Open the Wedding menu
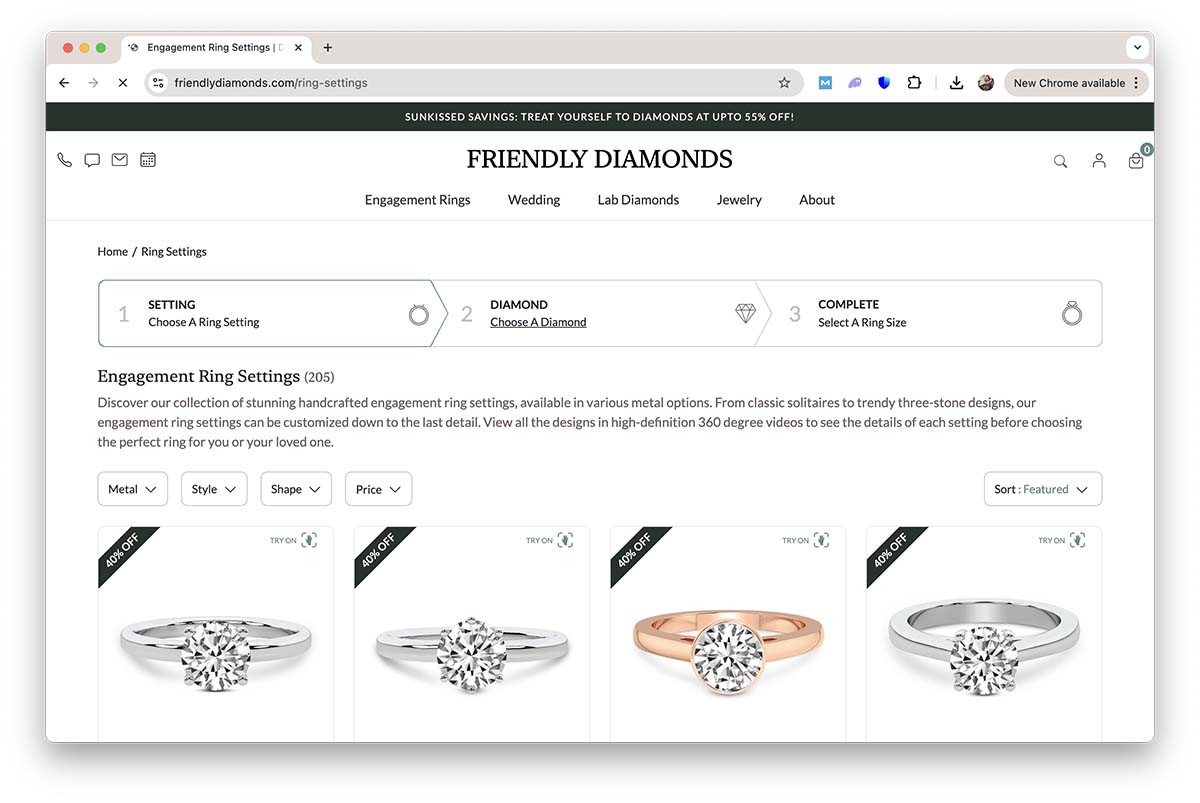The height and width of the screenshot is (803, 1200). click(x=534, y=200)
